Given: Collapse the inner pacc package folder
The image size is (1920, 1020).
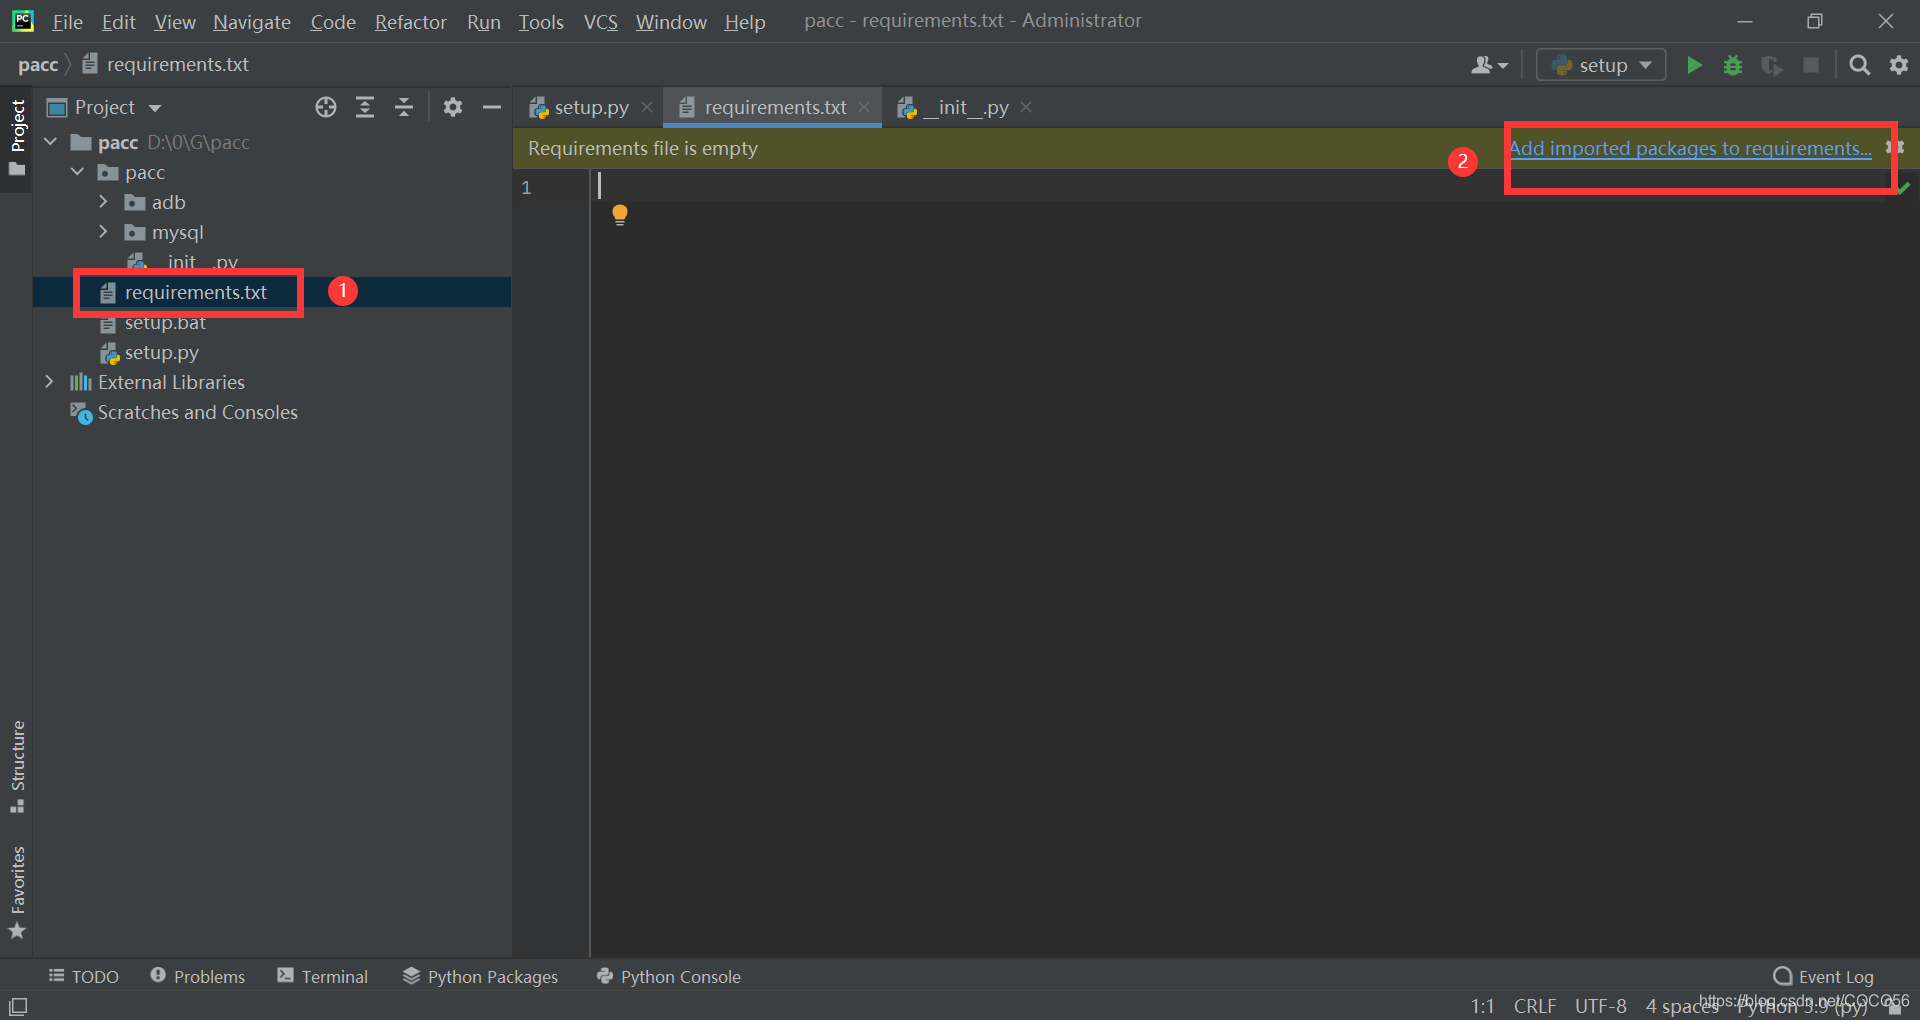Looking at the screenshot, I should [77, 172].
